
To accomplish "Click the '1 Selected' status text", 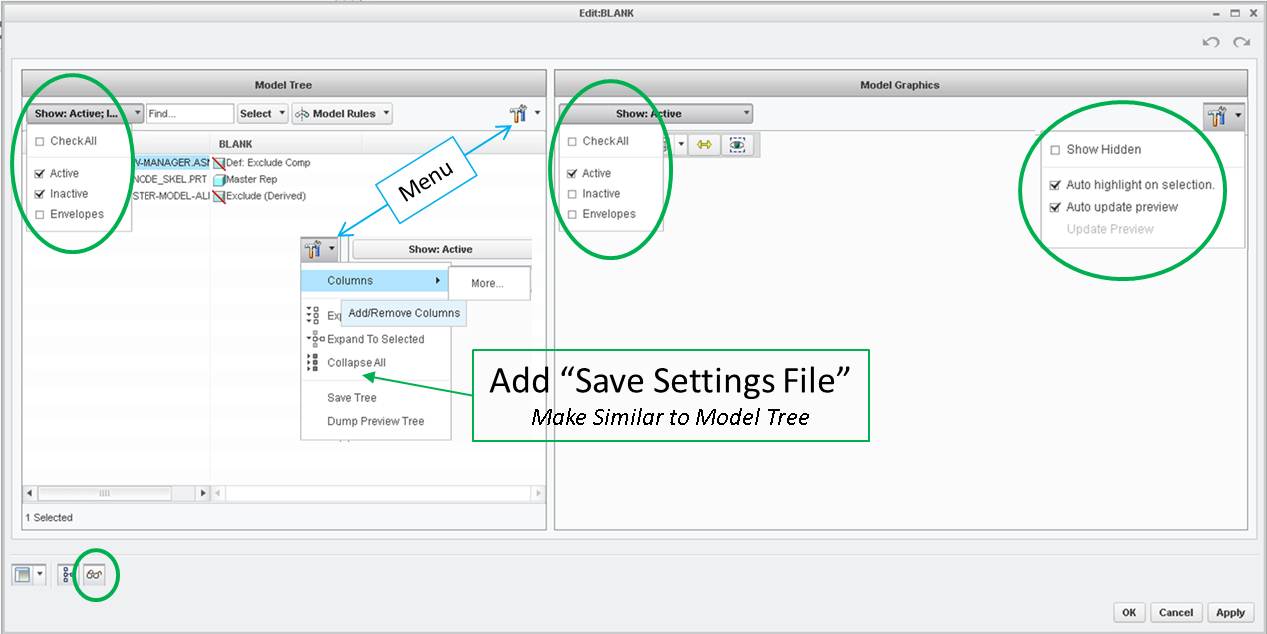I will (x=49, y=518).
